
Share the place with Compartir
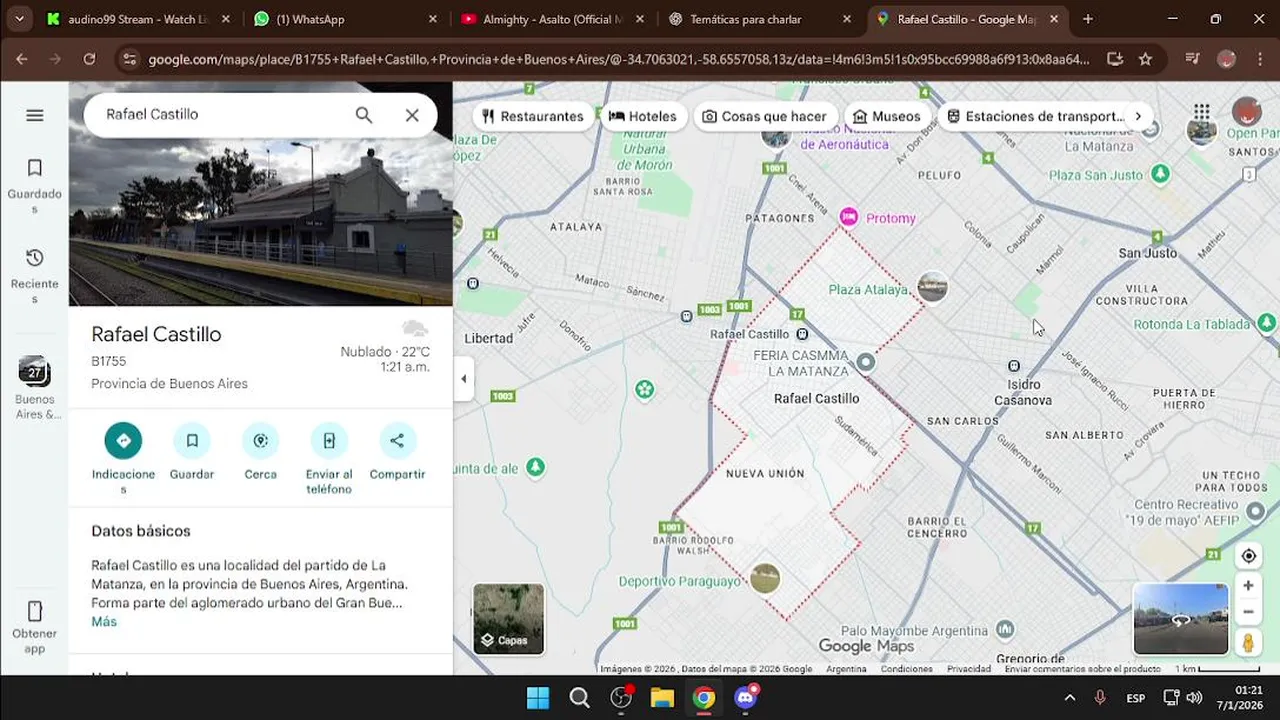397,440
